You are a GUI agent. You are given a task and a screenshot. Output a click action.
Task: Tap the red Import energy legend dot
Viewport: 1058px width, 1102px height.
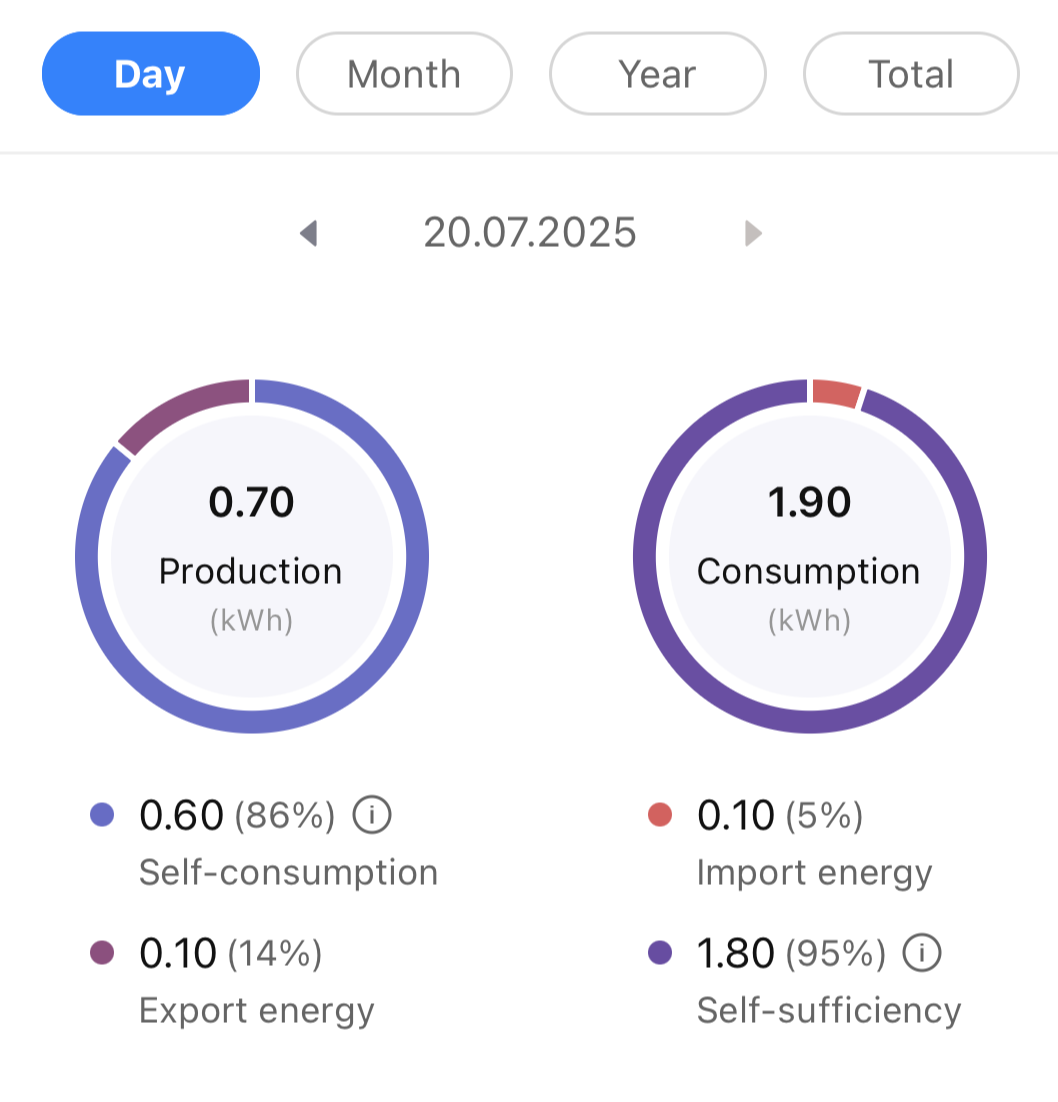[x=659, y=815]
